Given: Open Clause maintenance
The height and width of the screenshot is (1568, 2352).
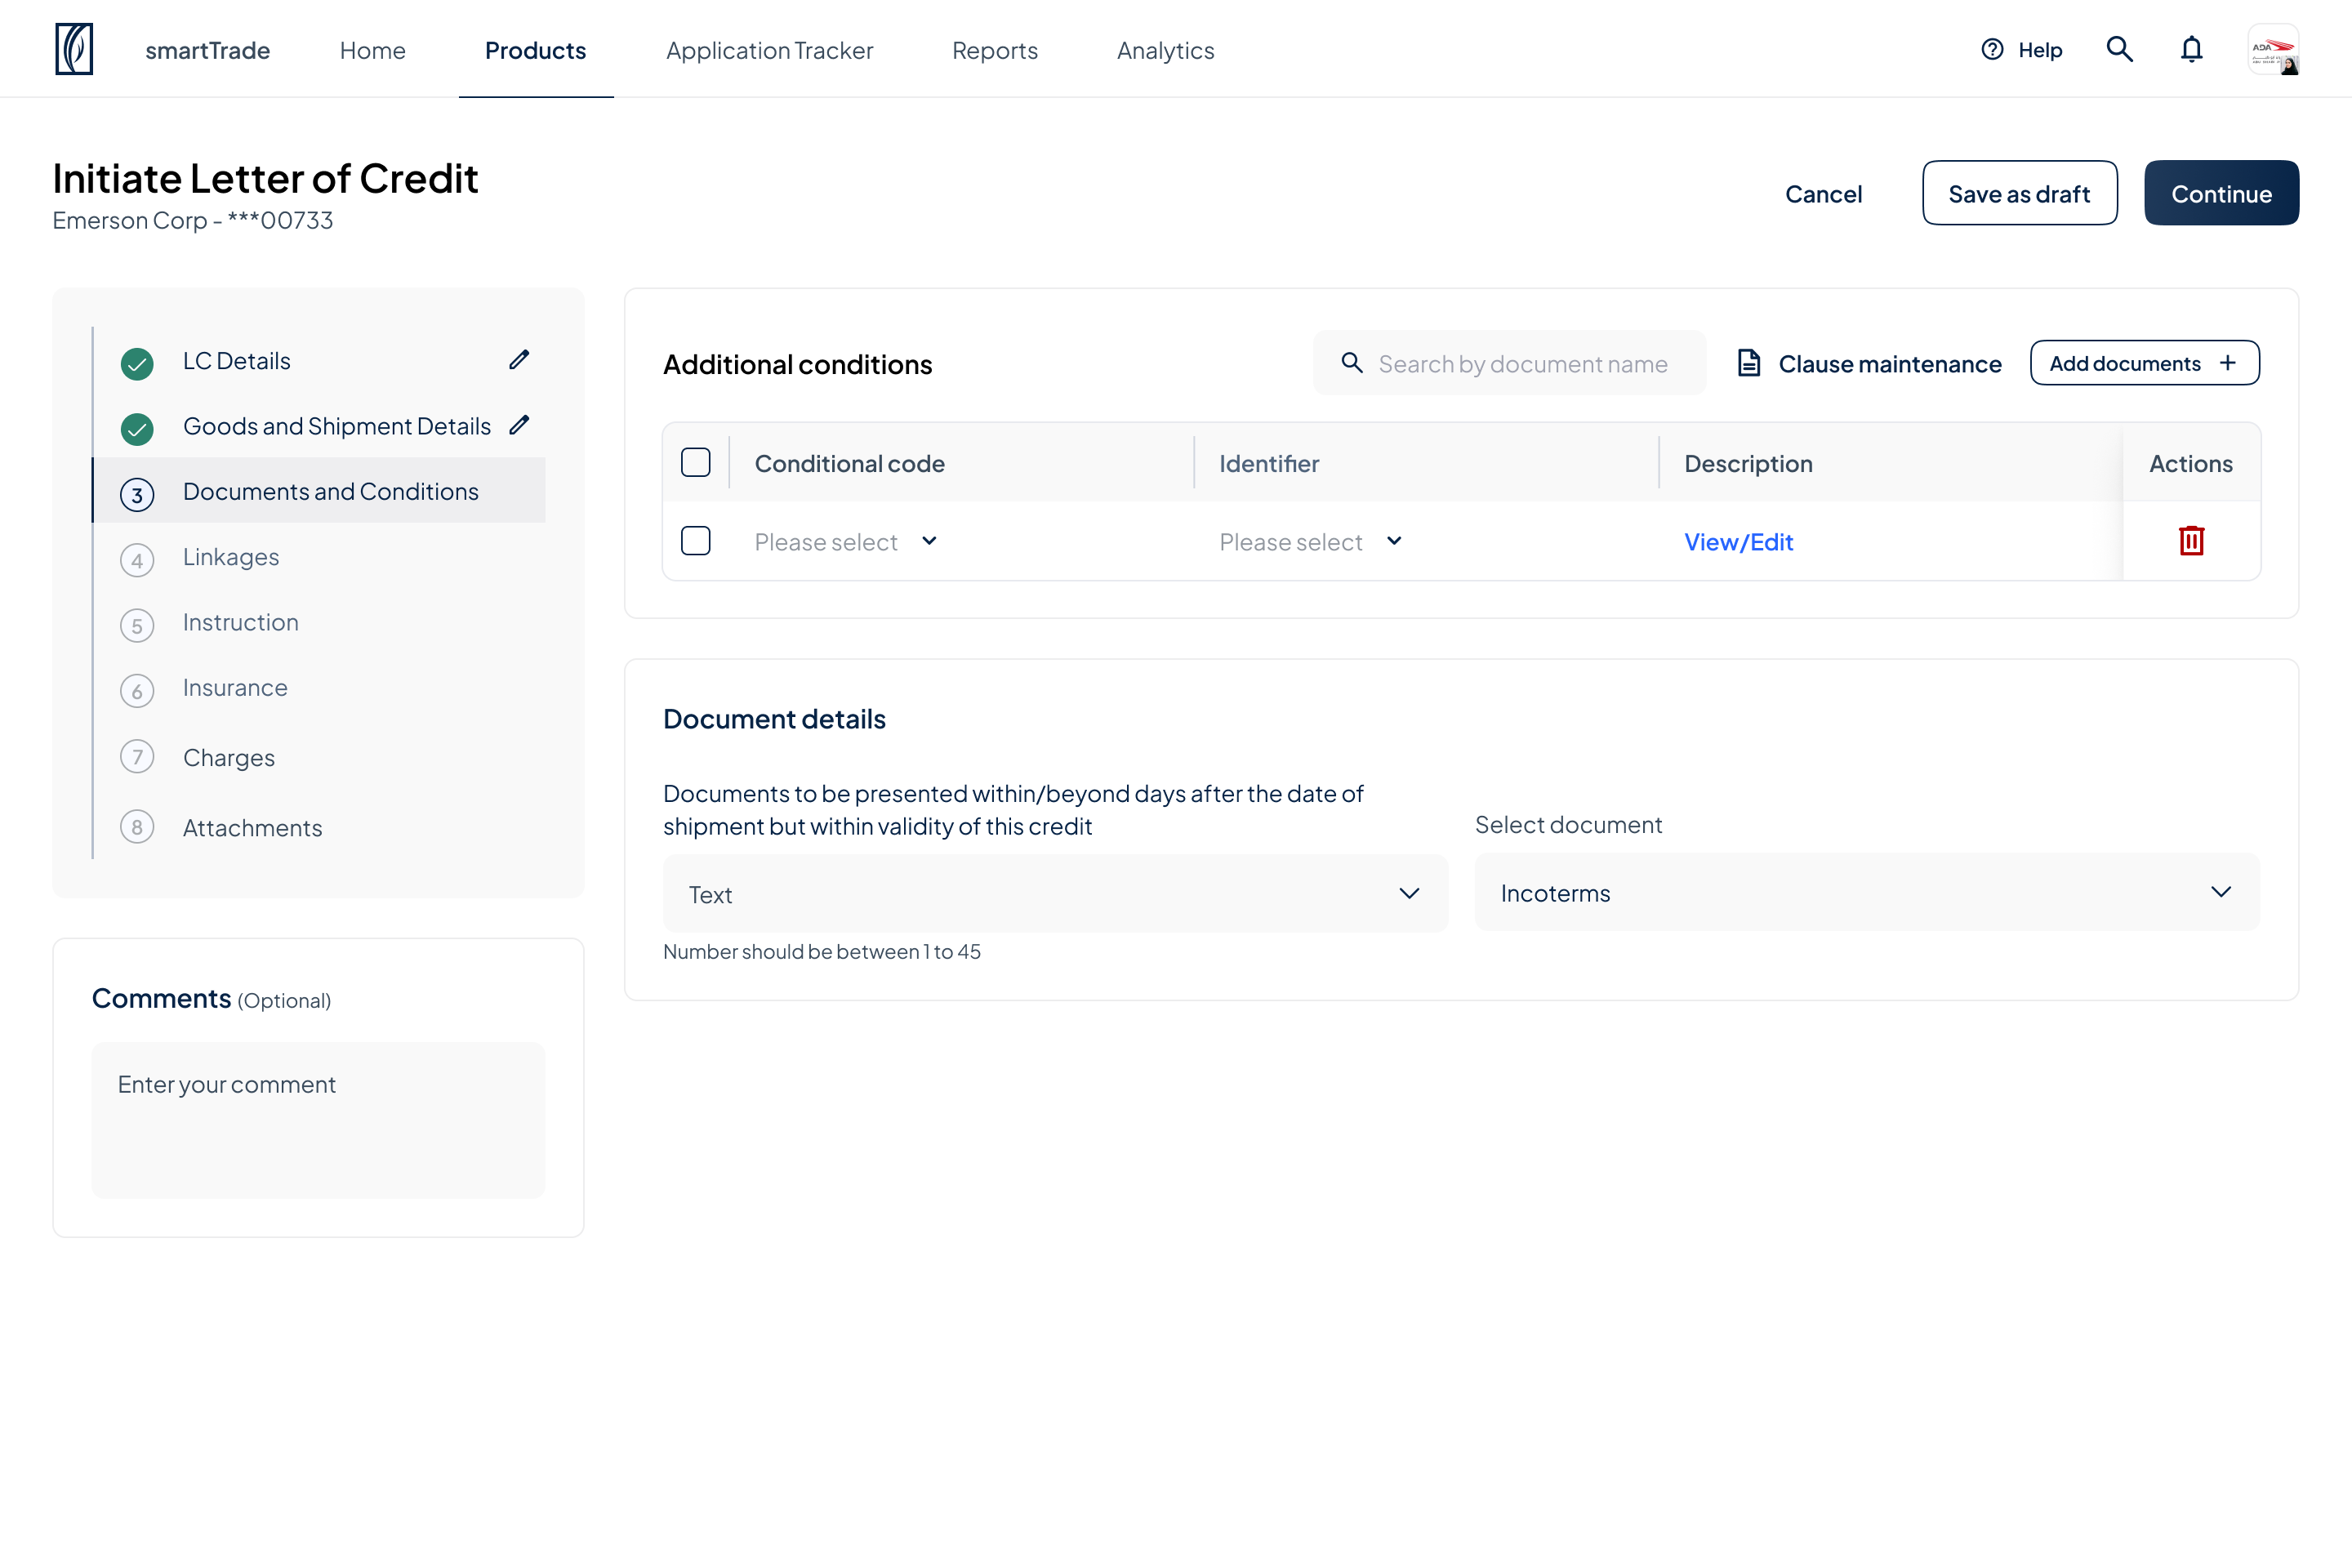Looking at the screenshot, I should pyautogui.click(x=1870, y=364).
